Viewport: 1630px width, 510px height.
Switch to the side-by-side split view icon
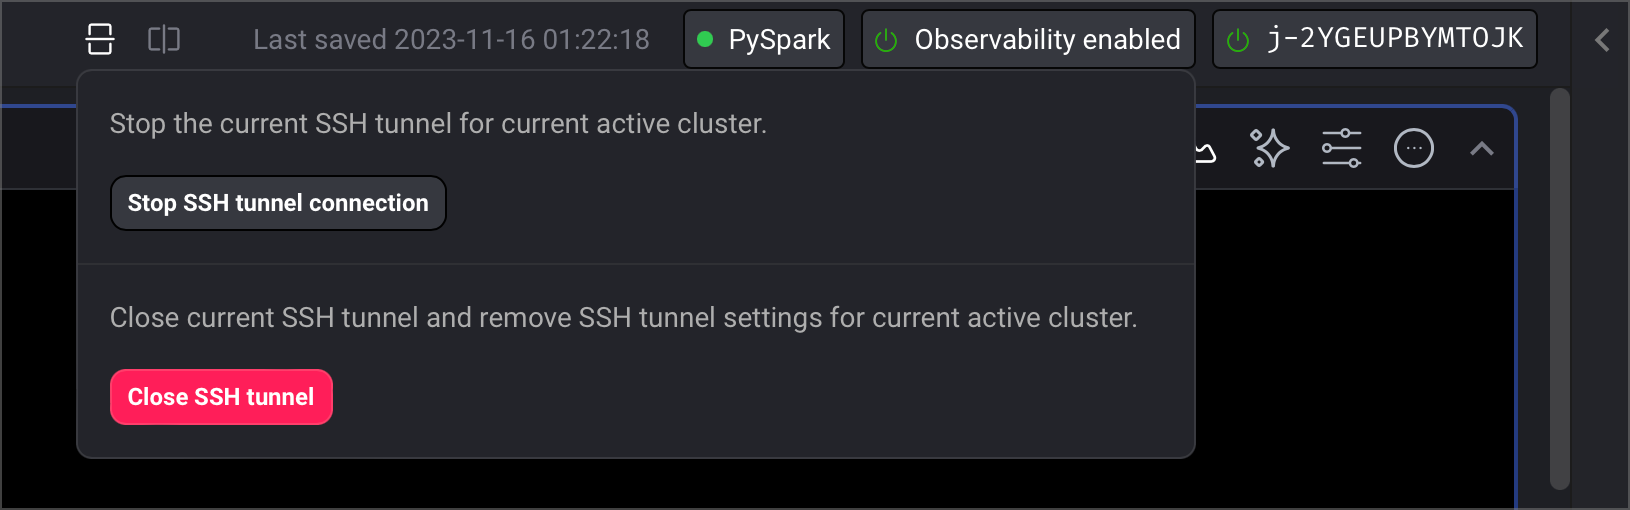click(164, 39)
